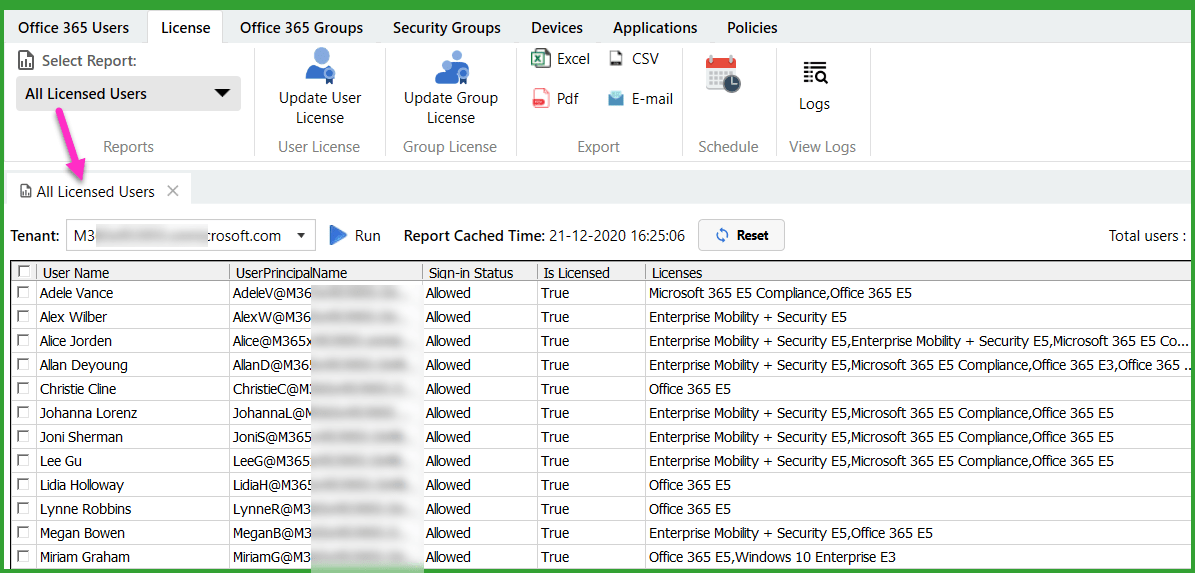1195x573 pixels.
Task: Check the box for Lee Gu
Action: (24, 461)
